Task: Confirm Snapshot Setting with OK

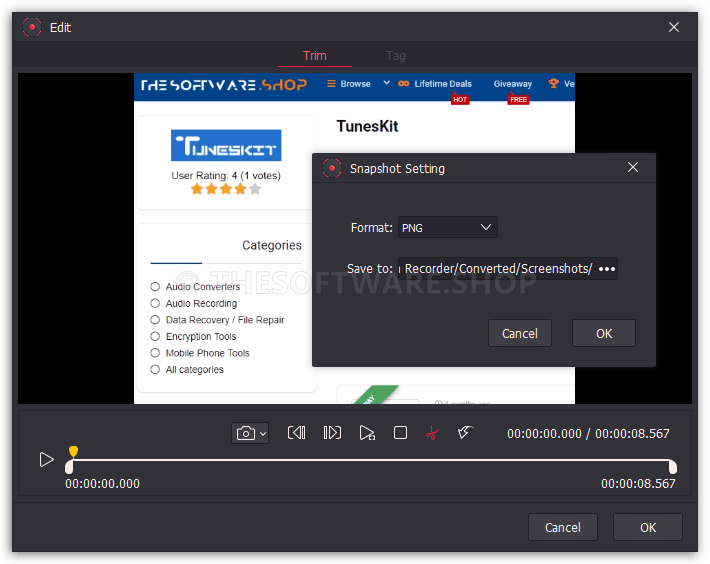Action: pyautogui.click(x=604, y=334)
